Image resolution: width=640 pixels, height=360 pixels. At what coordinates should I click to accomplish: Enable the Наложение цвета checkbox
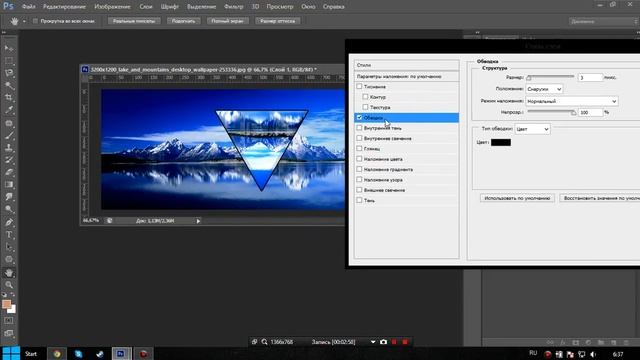[359, 159]
